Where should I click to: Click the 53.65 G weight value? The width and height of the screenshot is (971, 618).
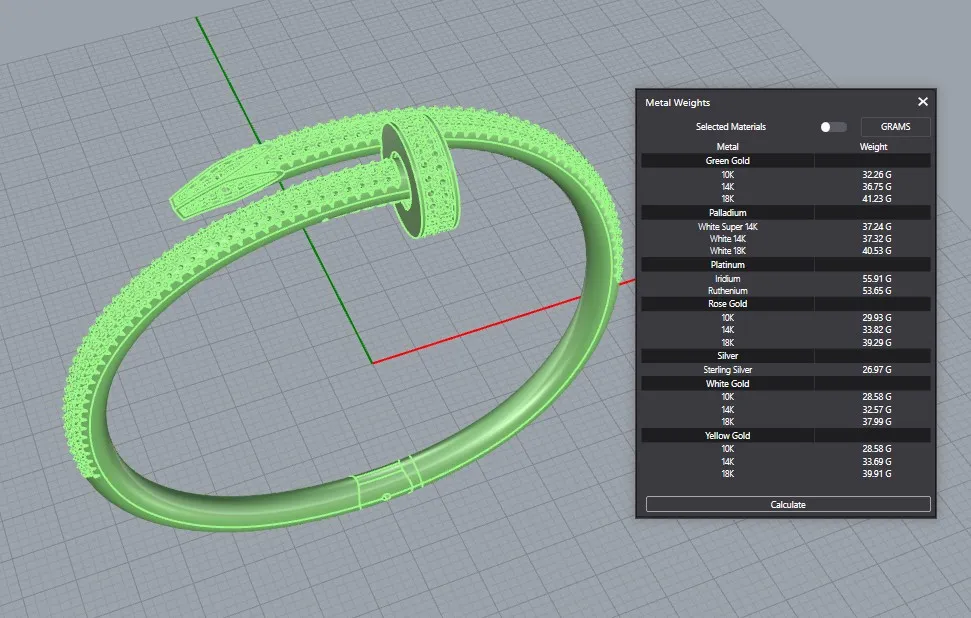877,291
